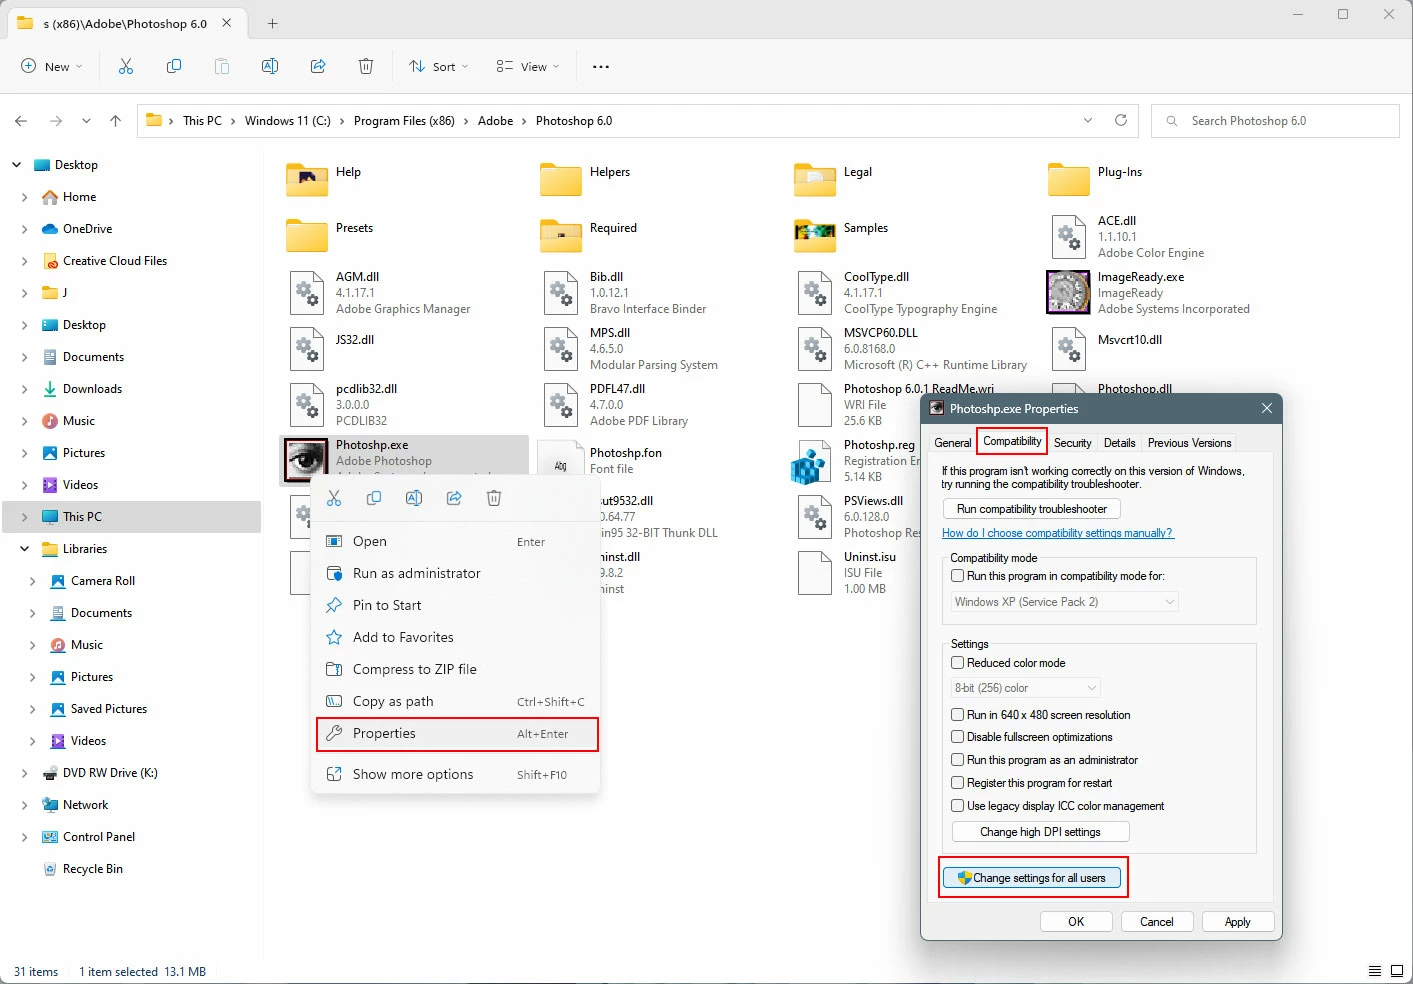This screenshot has height=984, width=1413.
Task: Select the ACE.dll file icon
Action: (1069, 236)
